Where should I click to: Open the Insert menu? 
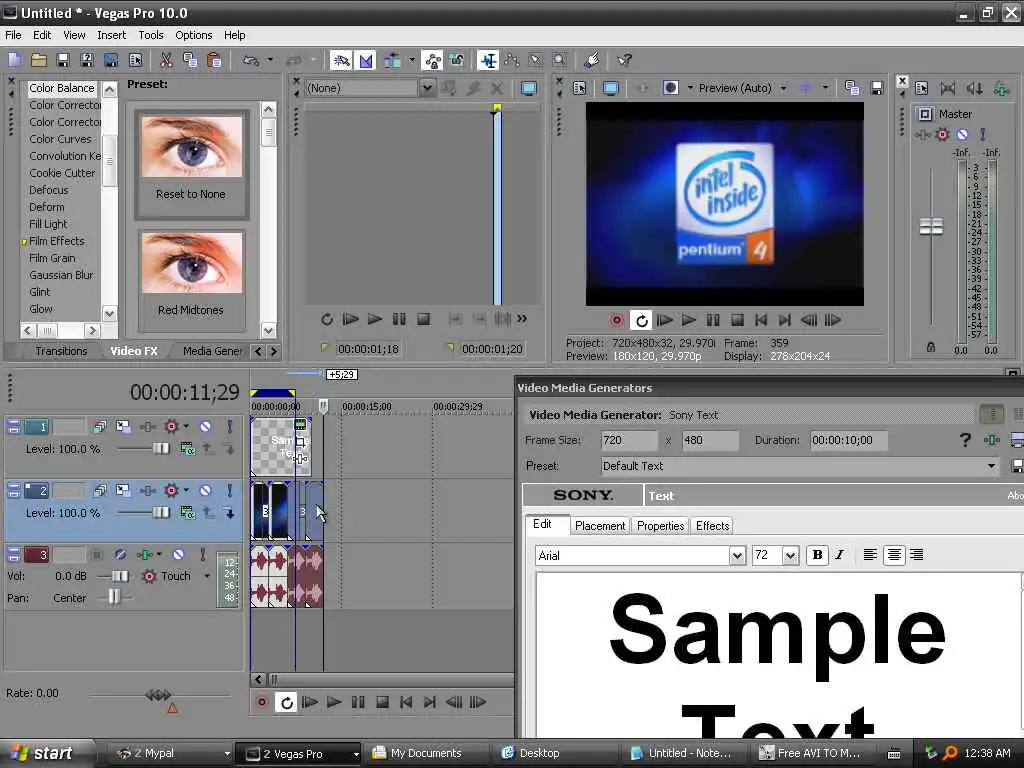coord(112,35)
